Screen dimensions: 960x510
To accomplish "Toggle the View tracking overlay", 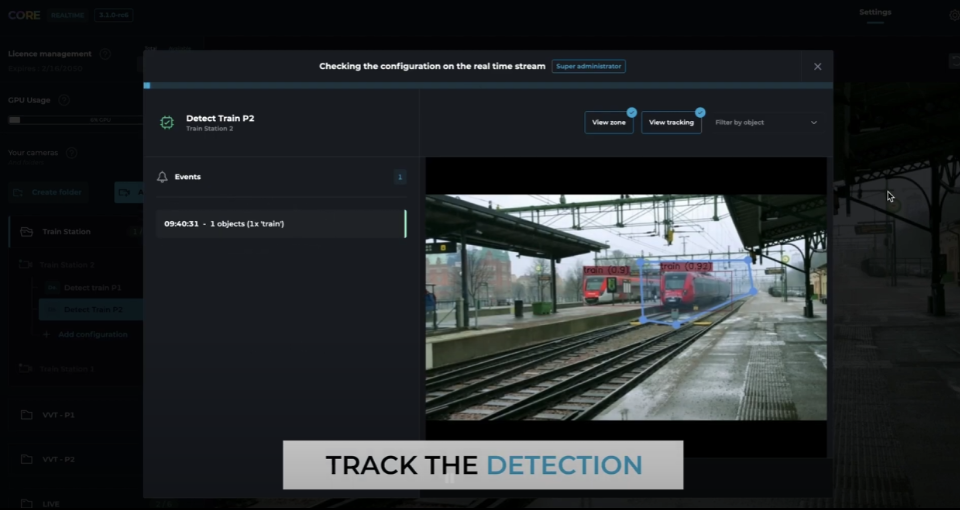I will click(671, 122).
